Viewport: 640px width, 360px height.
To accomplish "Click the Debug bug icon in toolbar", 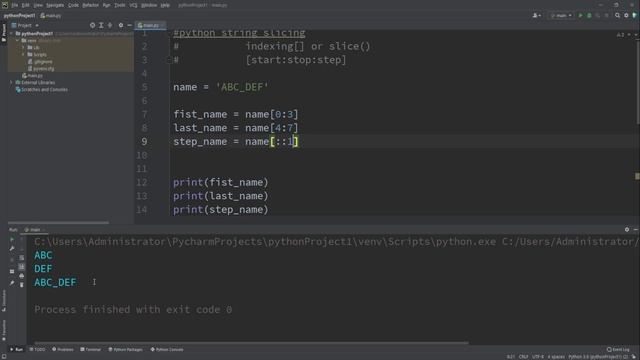I will point(589,16).
